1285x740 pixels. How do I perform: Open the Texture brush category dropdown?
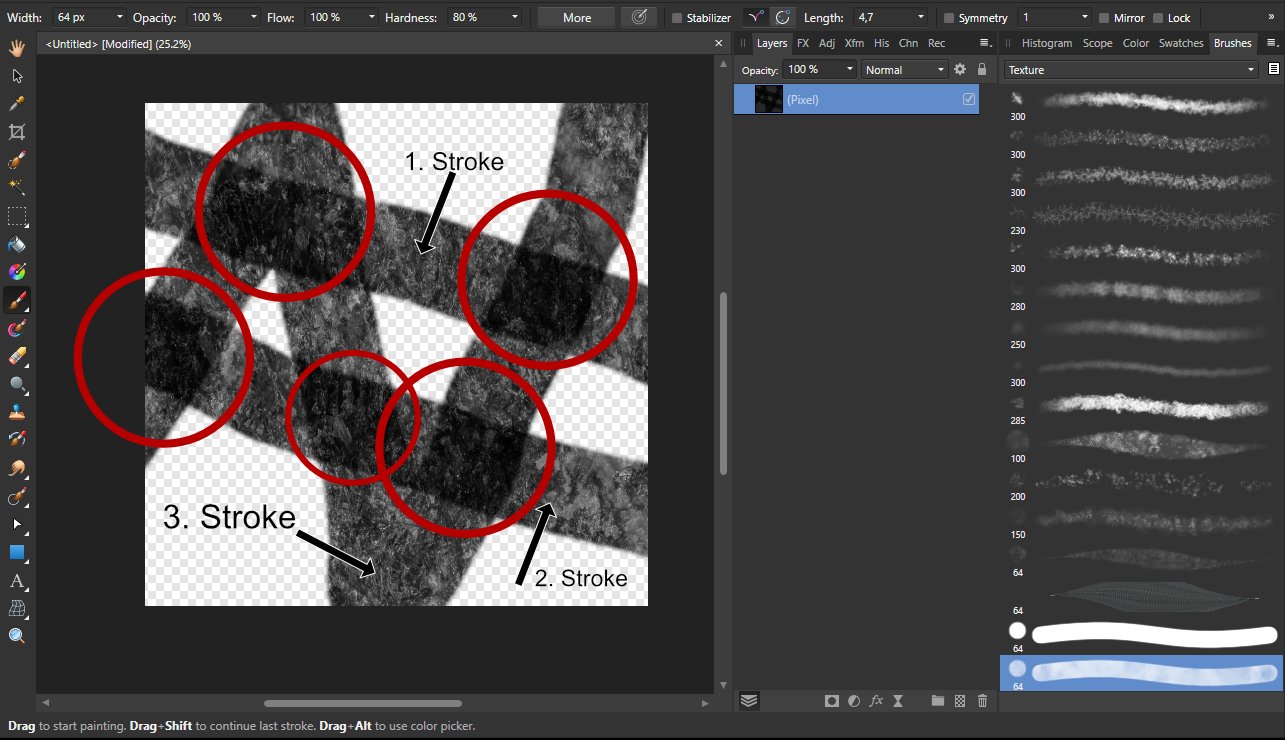click(x=1131, y=69)
